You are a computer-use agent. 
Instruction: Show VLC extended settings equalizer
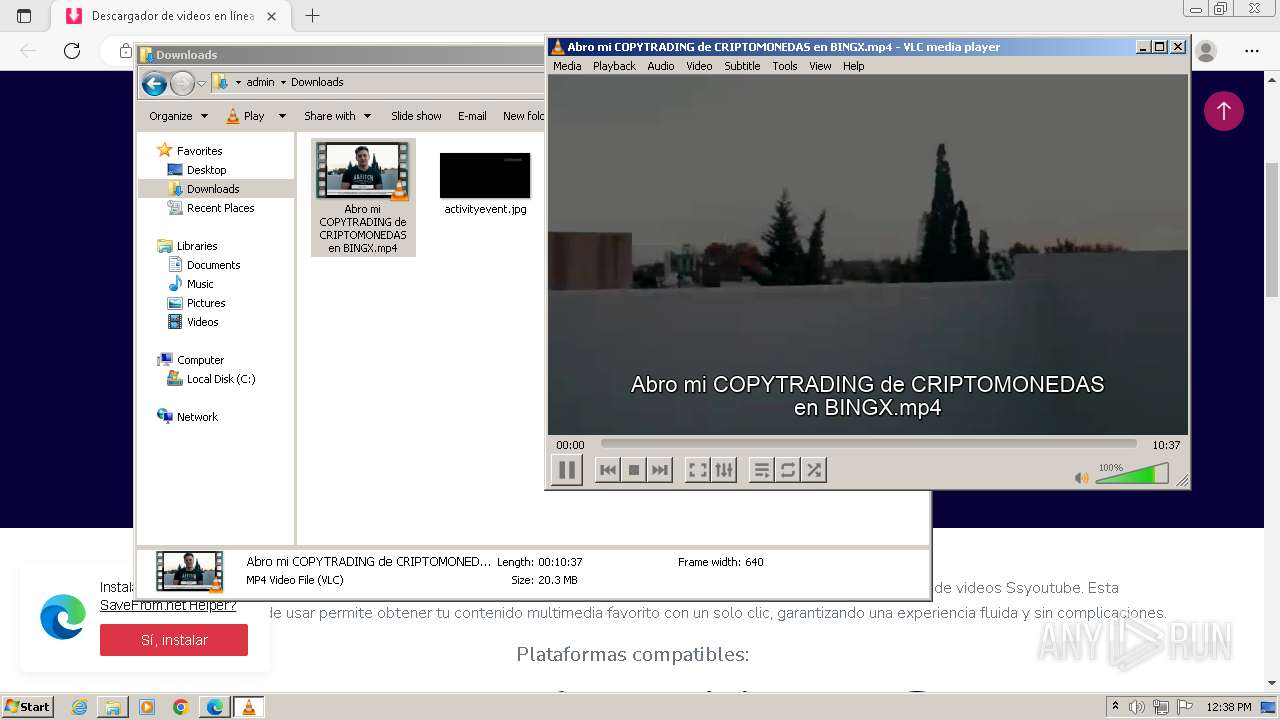724,470
